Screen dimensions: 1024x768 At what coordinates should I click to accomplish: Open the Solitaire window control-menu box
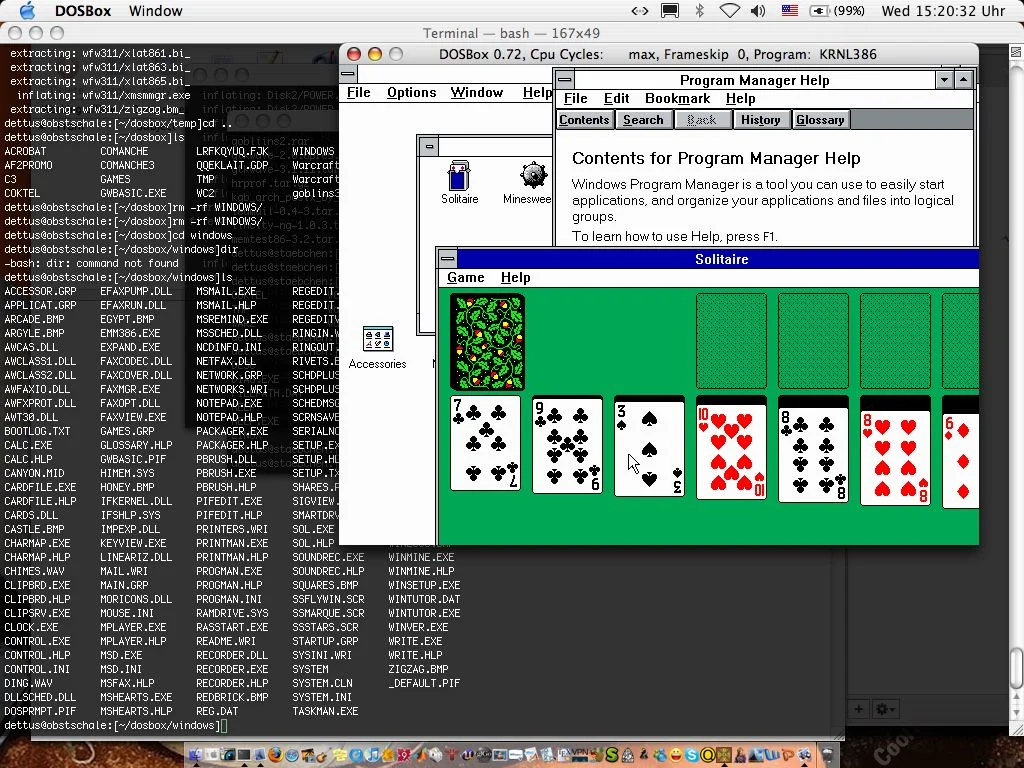coord(447,259)
